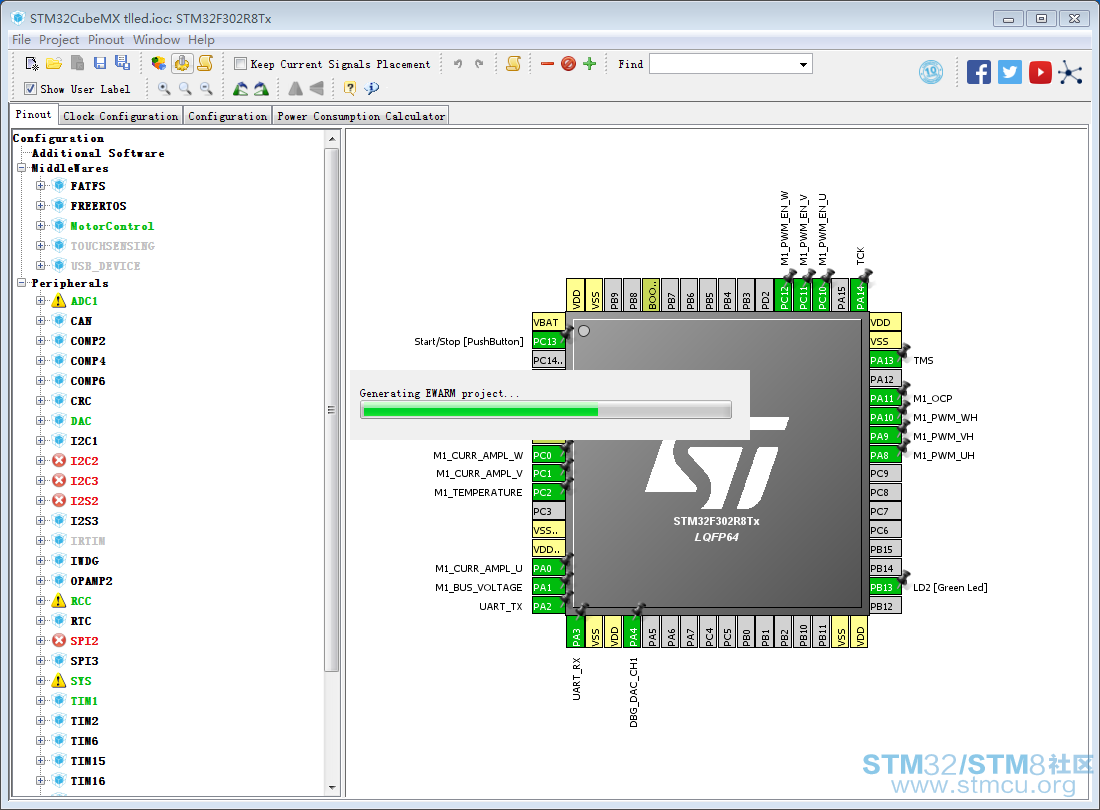Screen dimensions: 1100x810
Task: Click the gear Generate Code icon
Action: click(x=182, y=64)
